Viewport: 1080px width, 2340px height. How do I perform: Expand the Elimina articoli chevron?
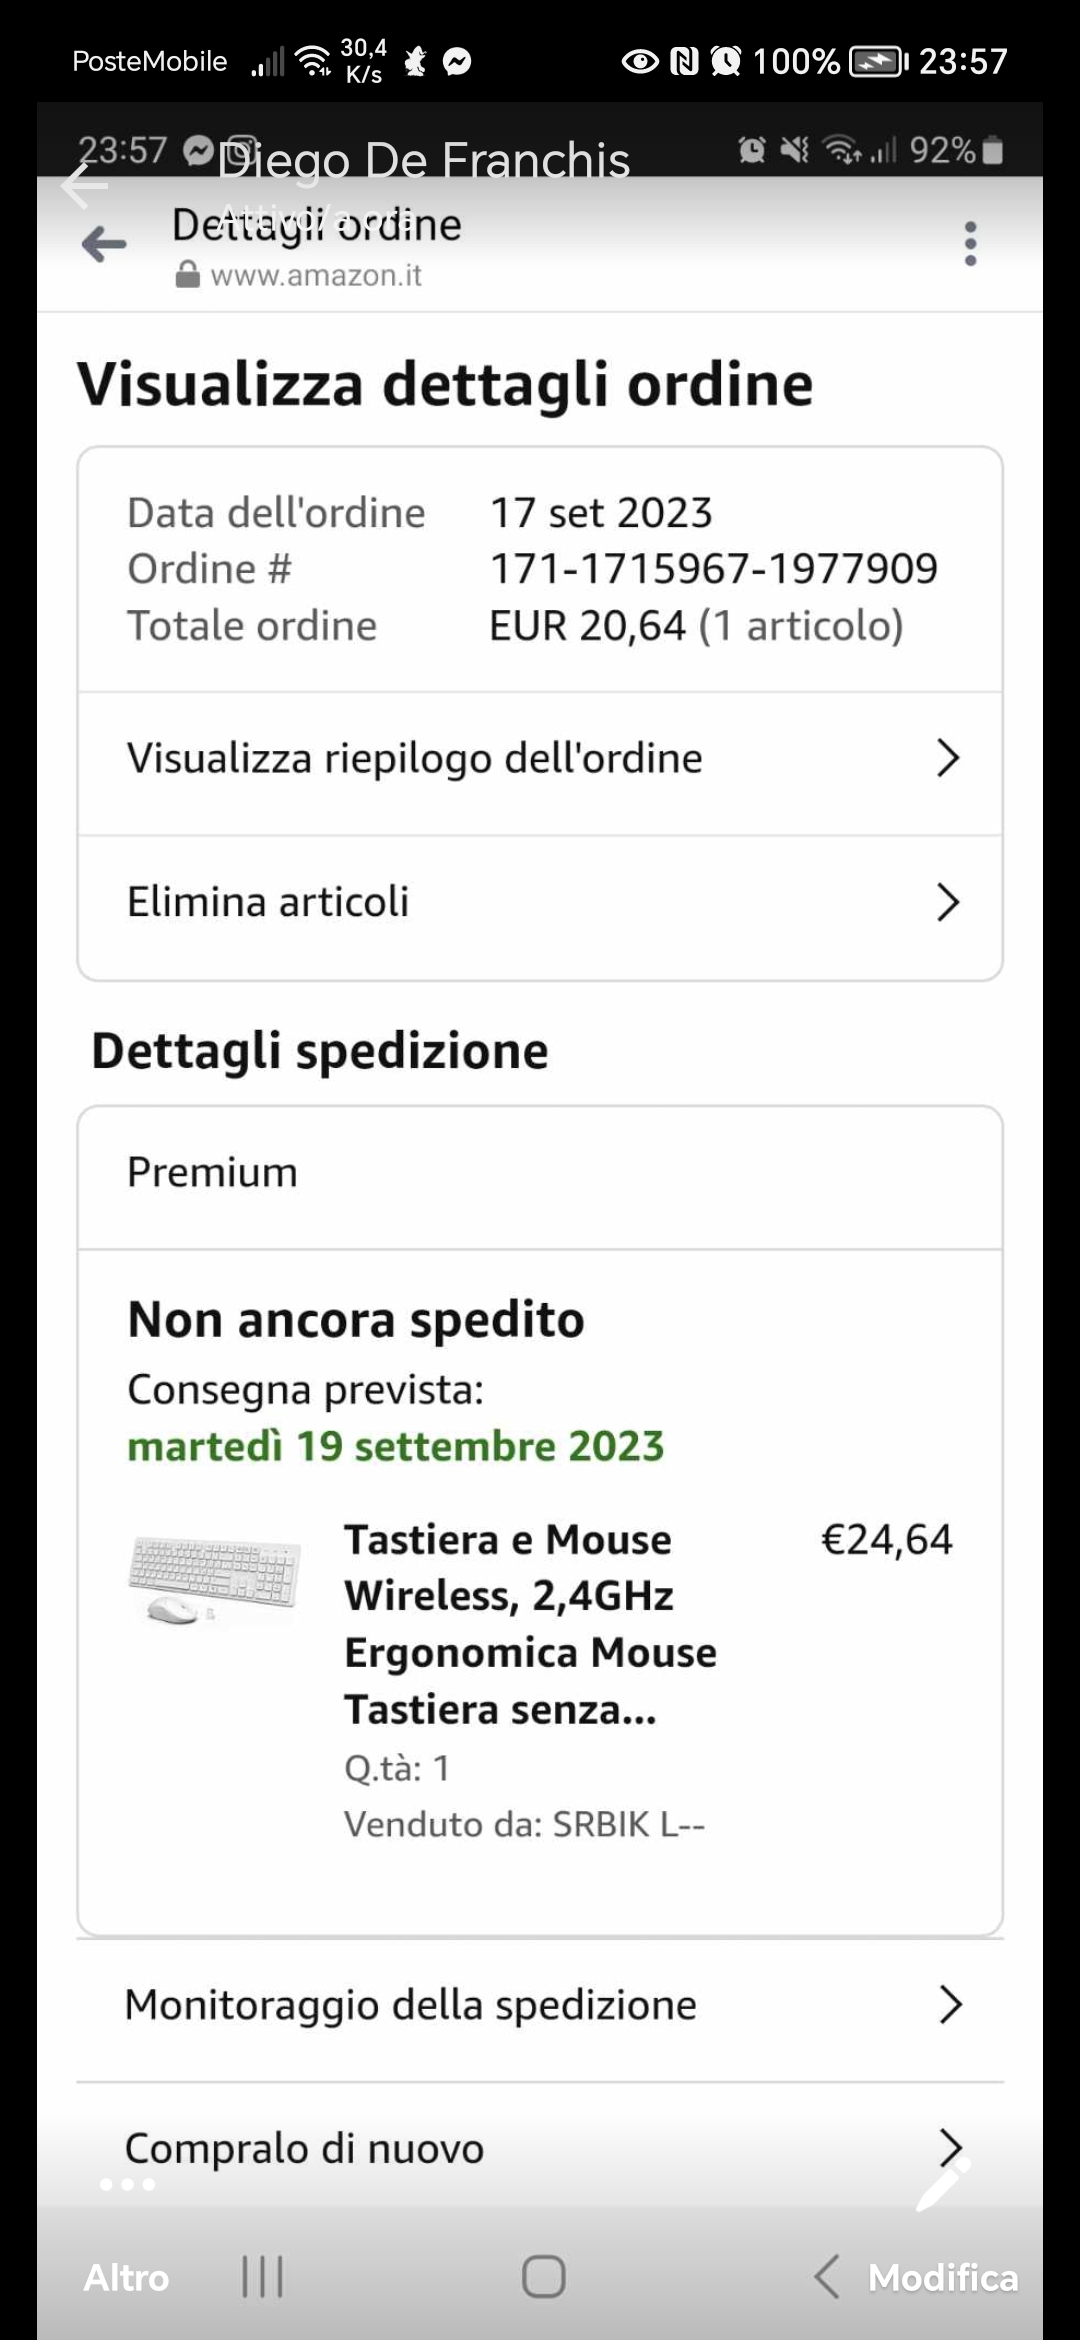tap(948, 902)
